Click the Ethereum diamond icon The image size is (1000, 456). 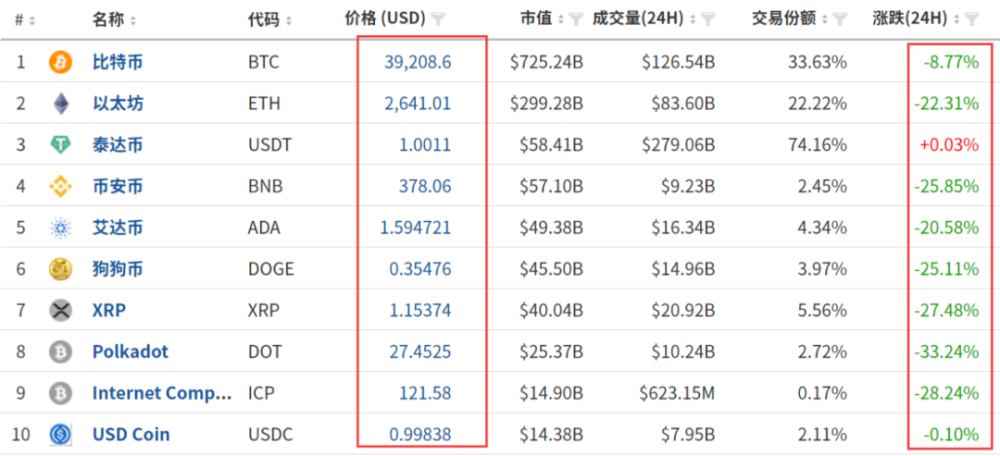pos(61,103)
